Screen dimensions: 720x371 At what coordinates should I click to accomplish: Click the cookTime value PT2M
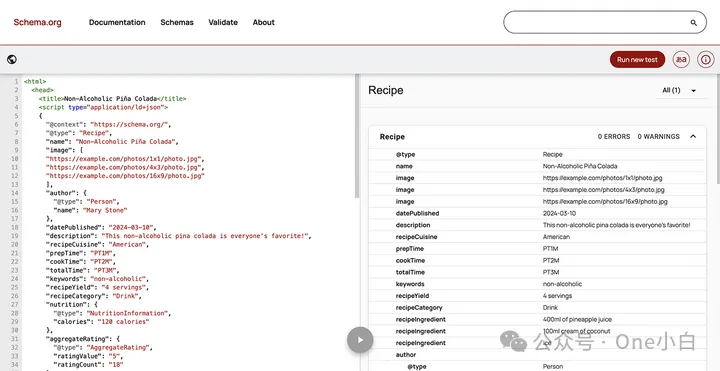point(551,260)
